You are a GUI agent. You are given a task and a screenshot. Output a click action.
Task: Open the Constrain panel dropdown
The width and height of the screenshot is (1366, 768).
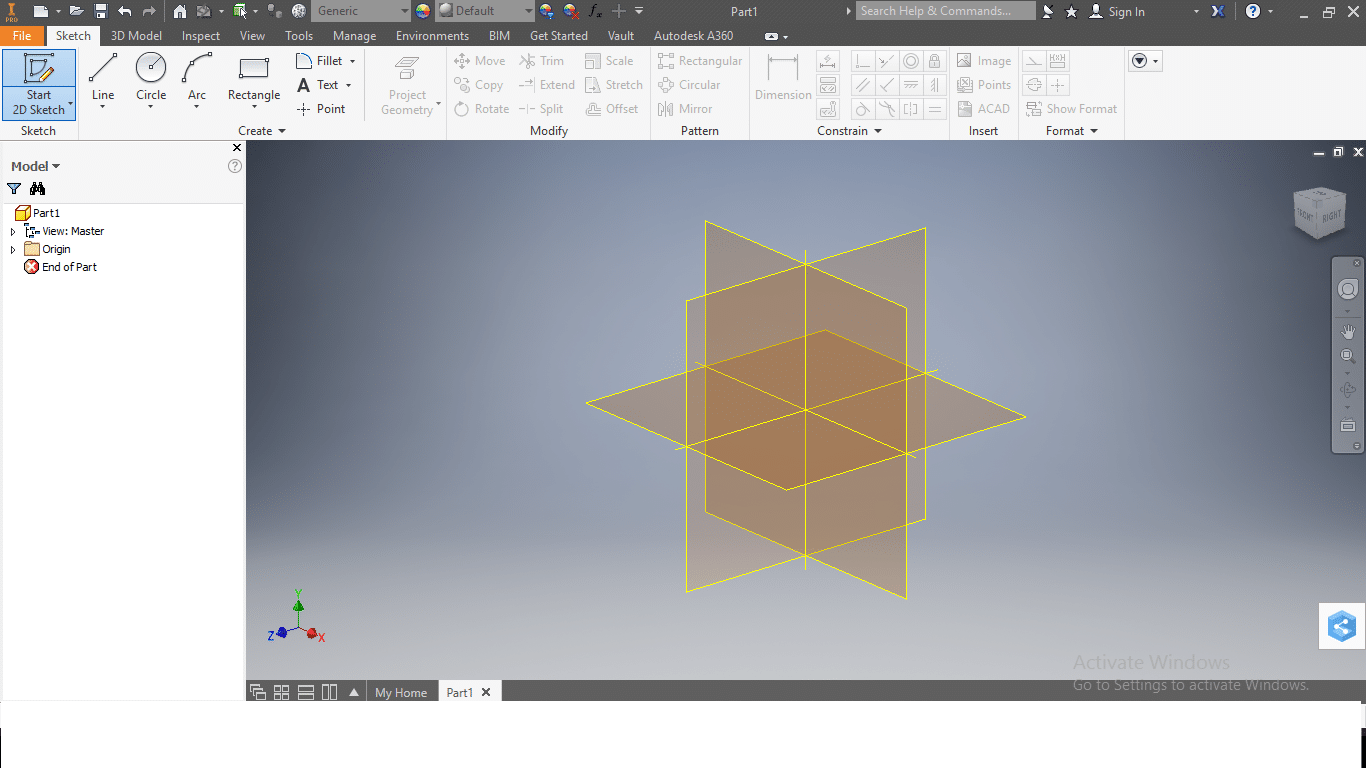click(x=877, y=131)
